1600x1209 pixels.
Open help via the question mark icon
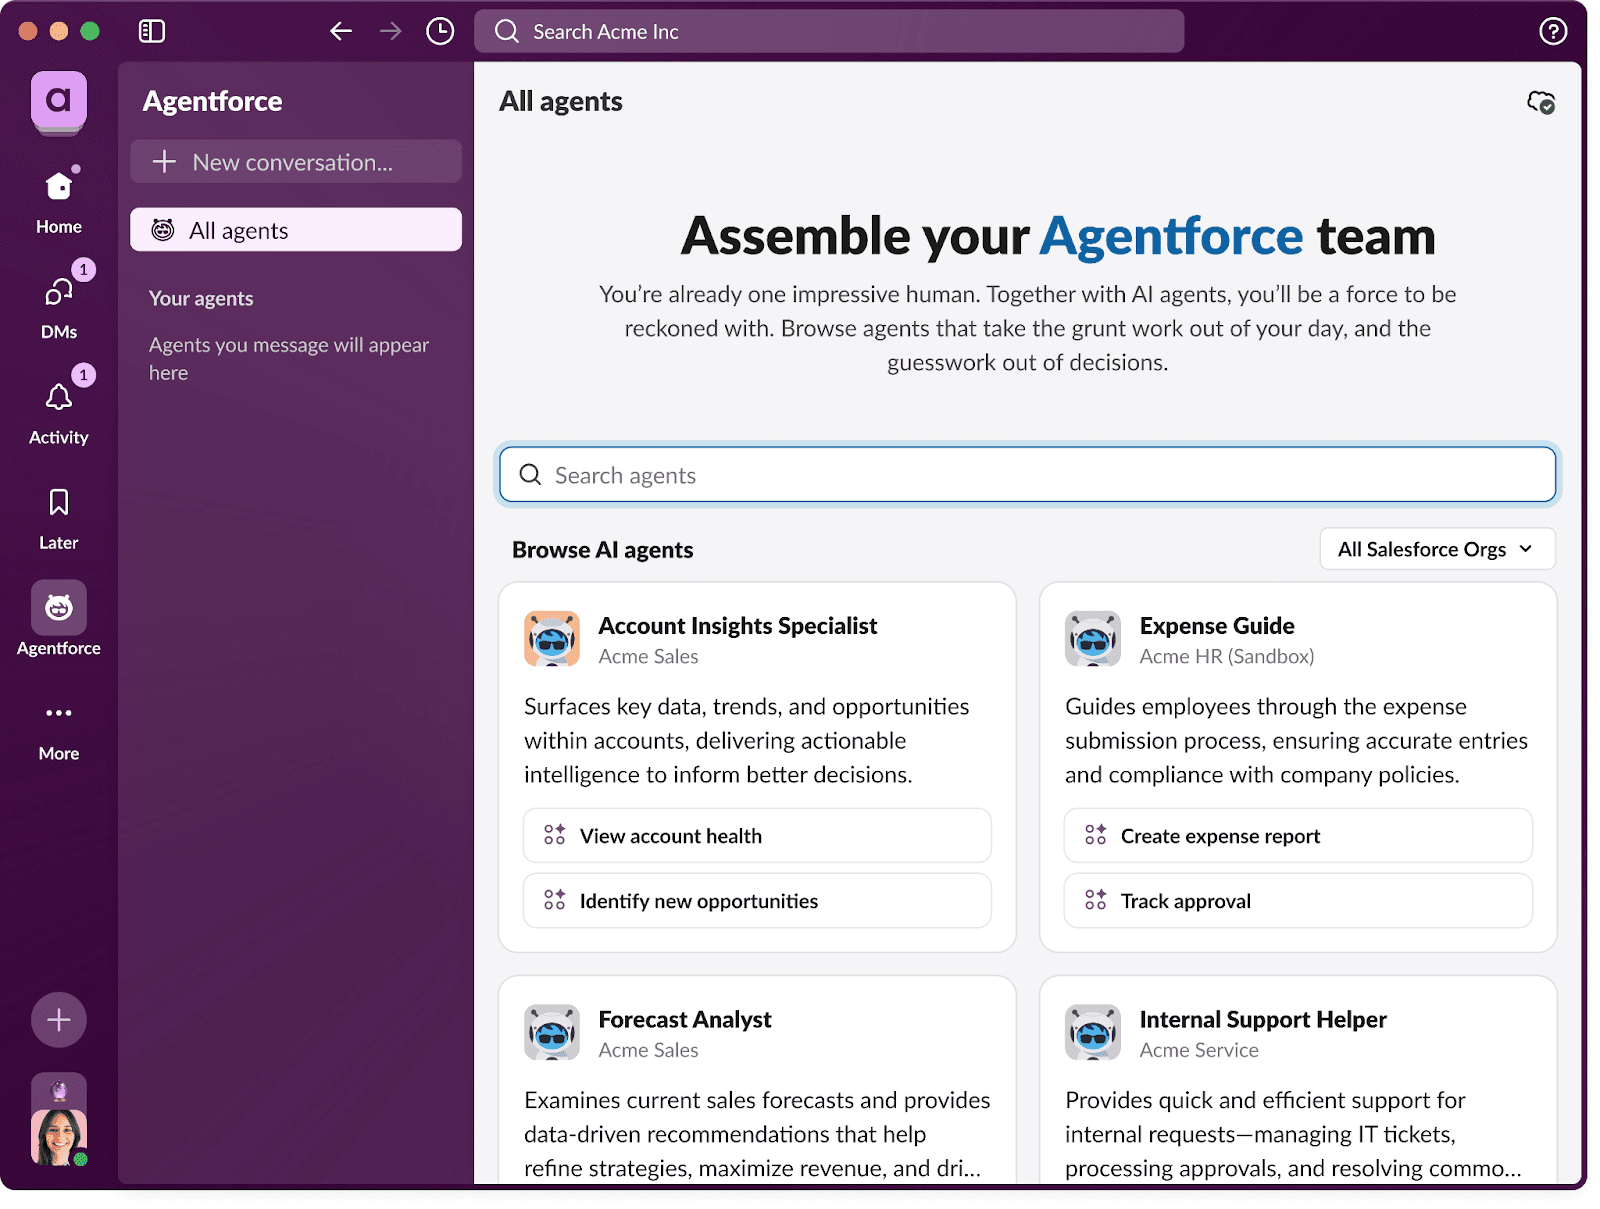point(1552,31)
